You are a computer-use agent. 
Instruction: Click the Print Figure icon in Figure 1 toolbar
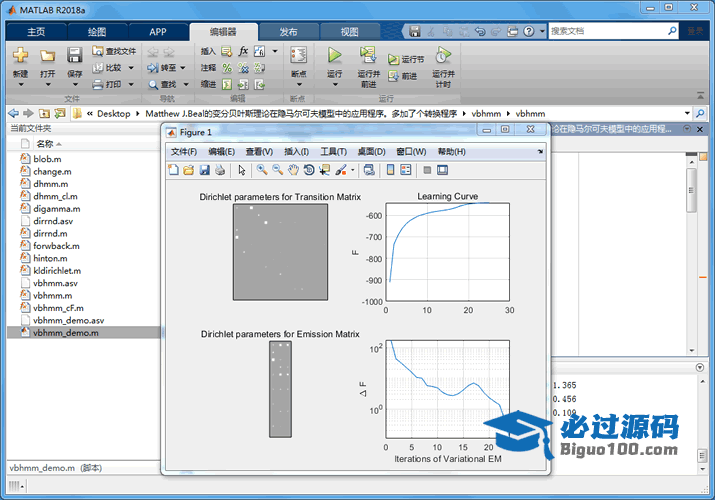click(x=220, y=170)
